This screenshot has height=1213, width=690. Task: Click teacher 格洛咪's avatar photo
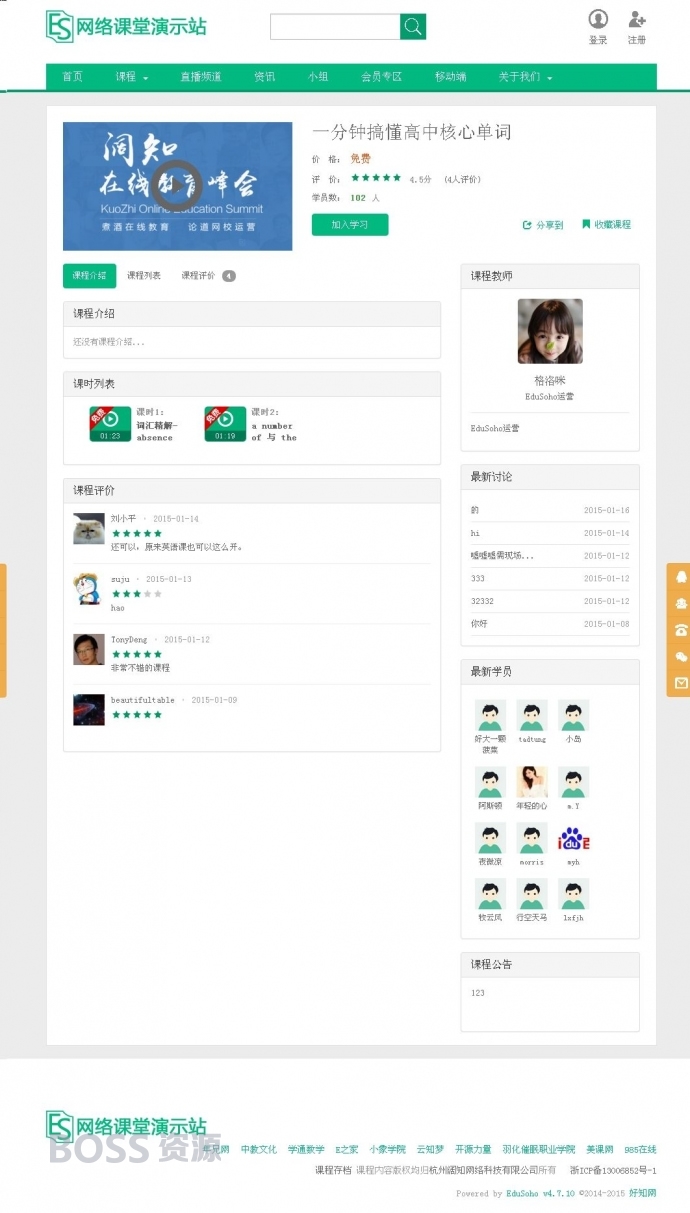(550, 331)
